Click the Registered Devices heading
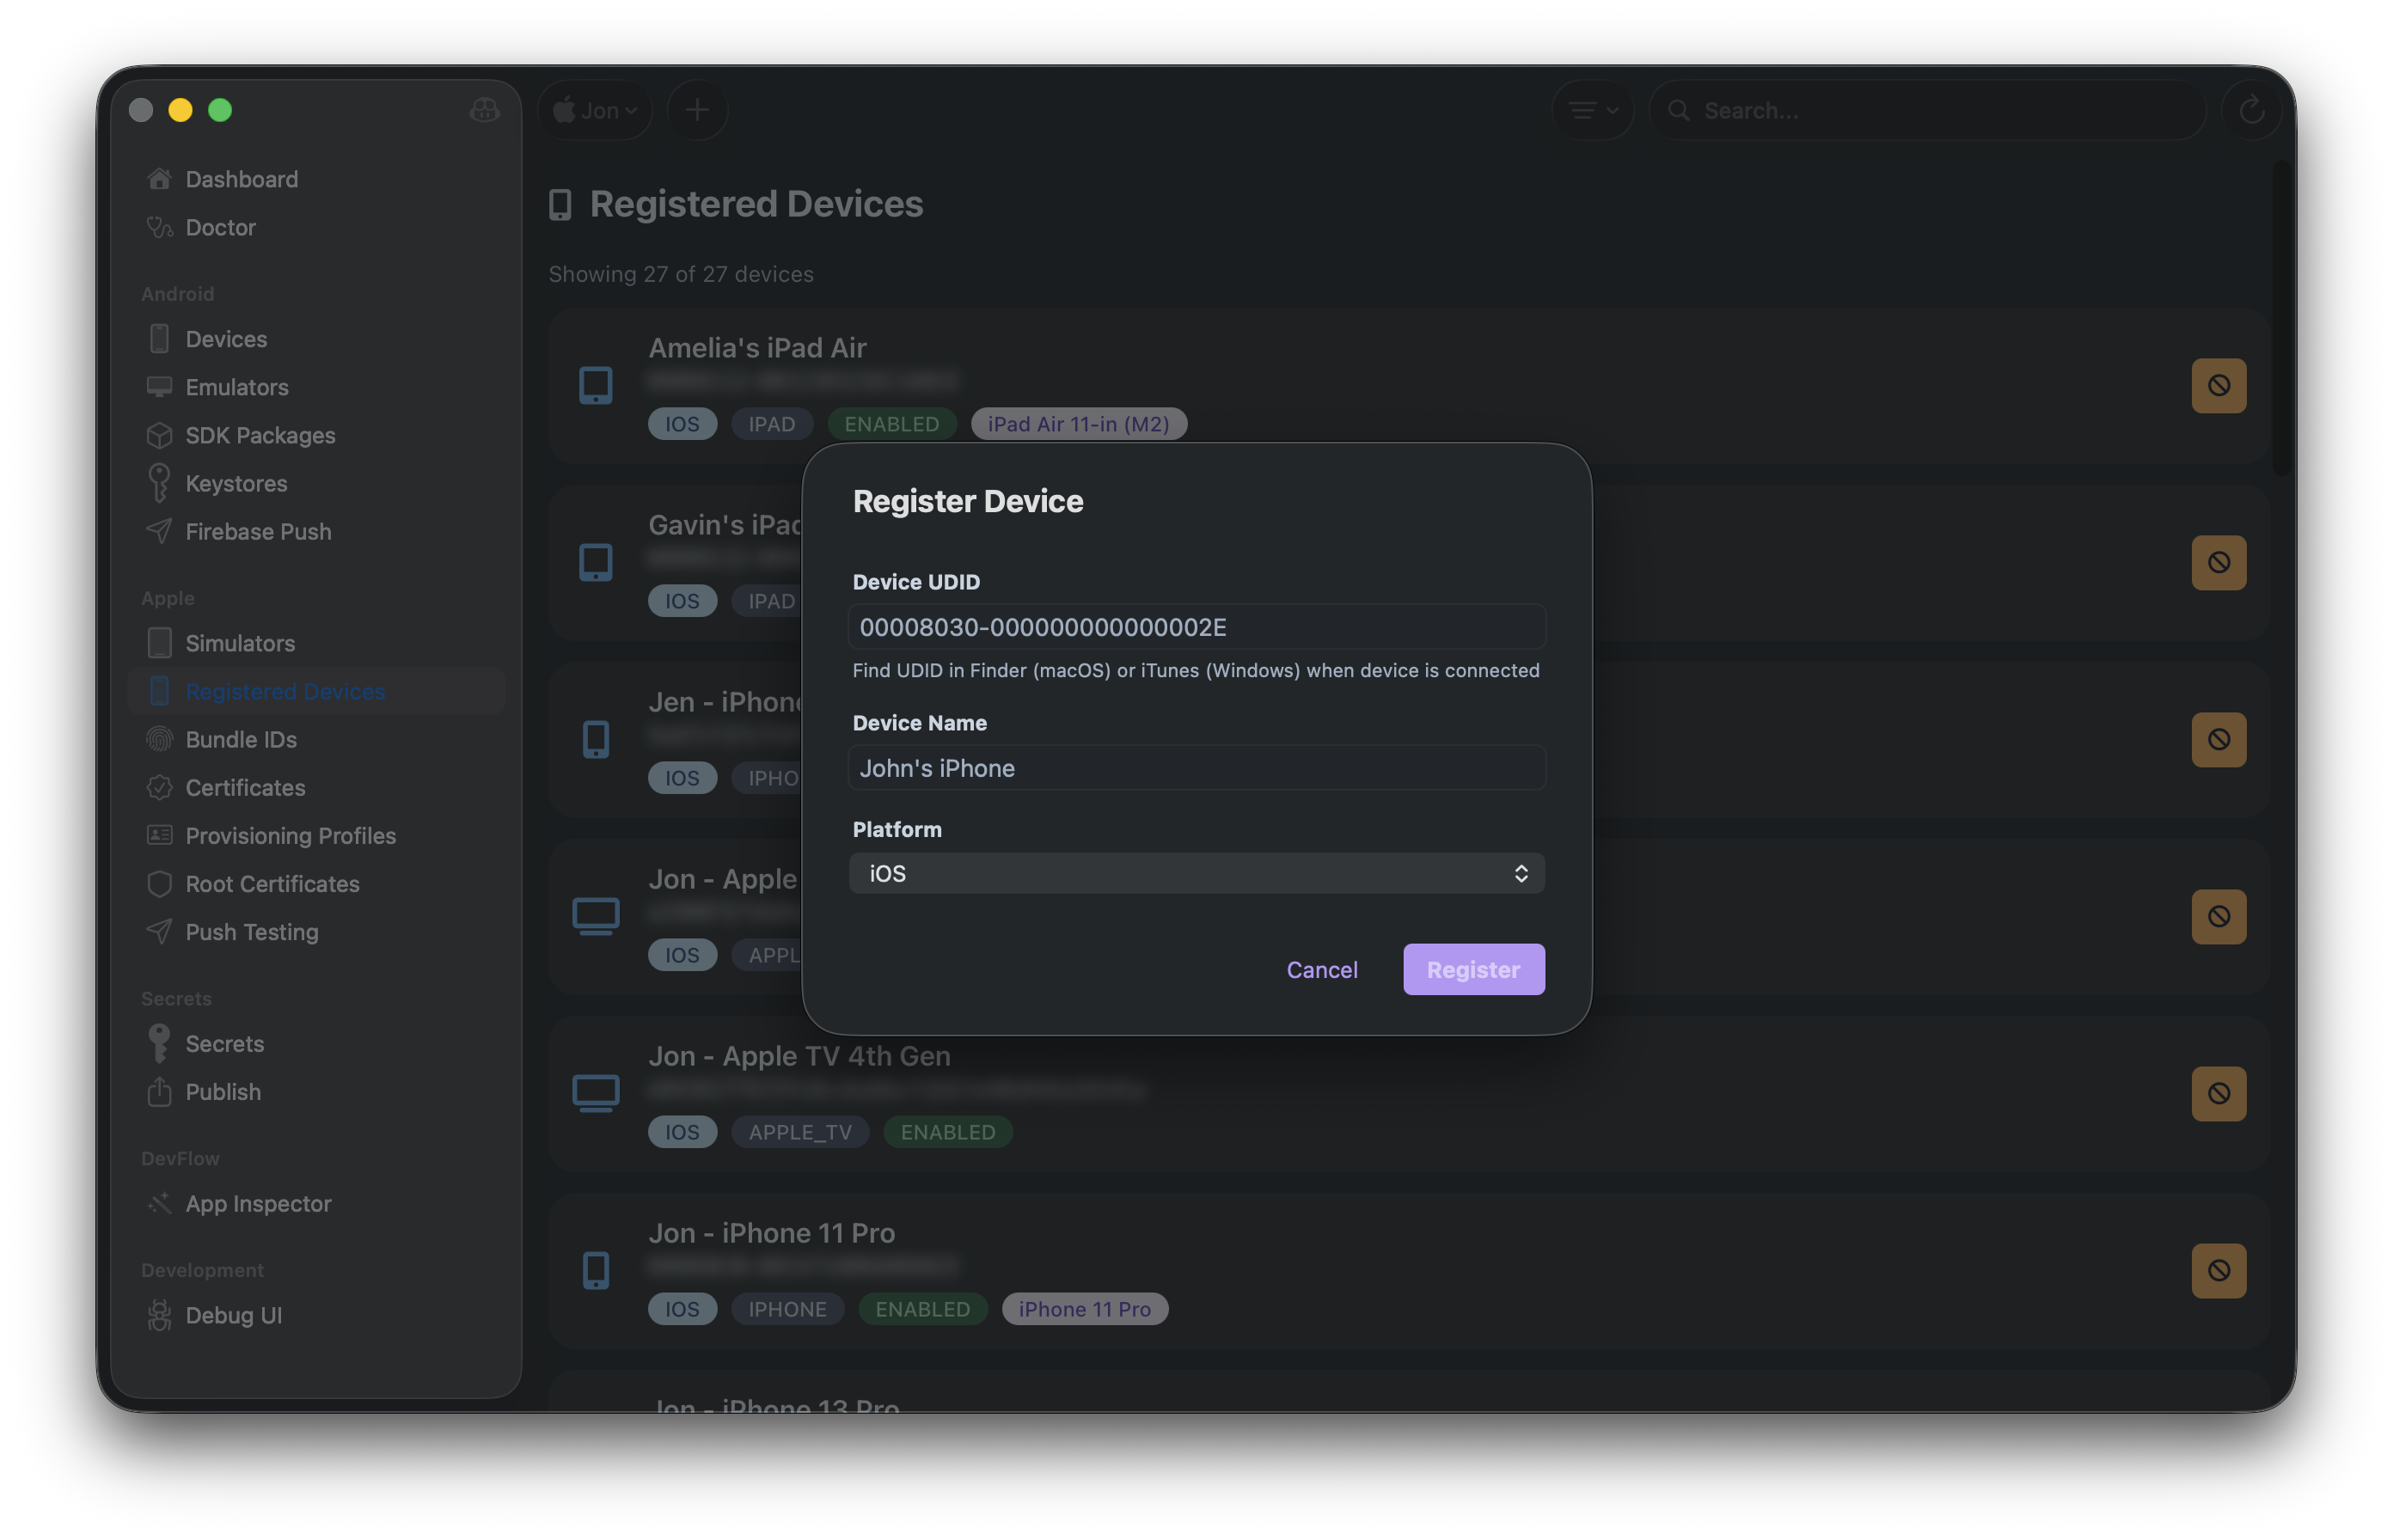Viewport: 2393px width, 1540px height. [756, 204]
